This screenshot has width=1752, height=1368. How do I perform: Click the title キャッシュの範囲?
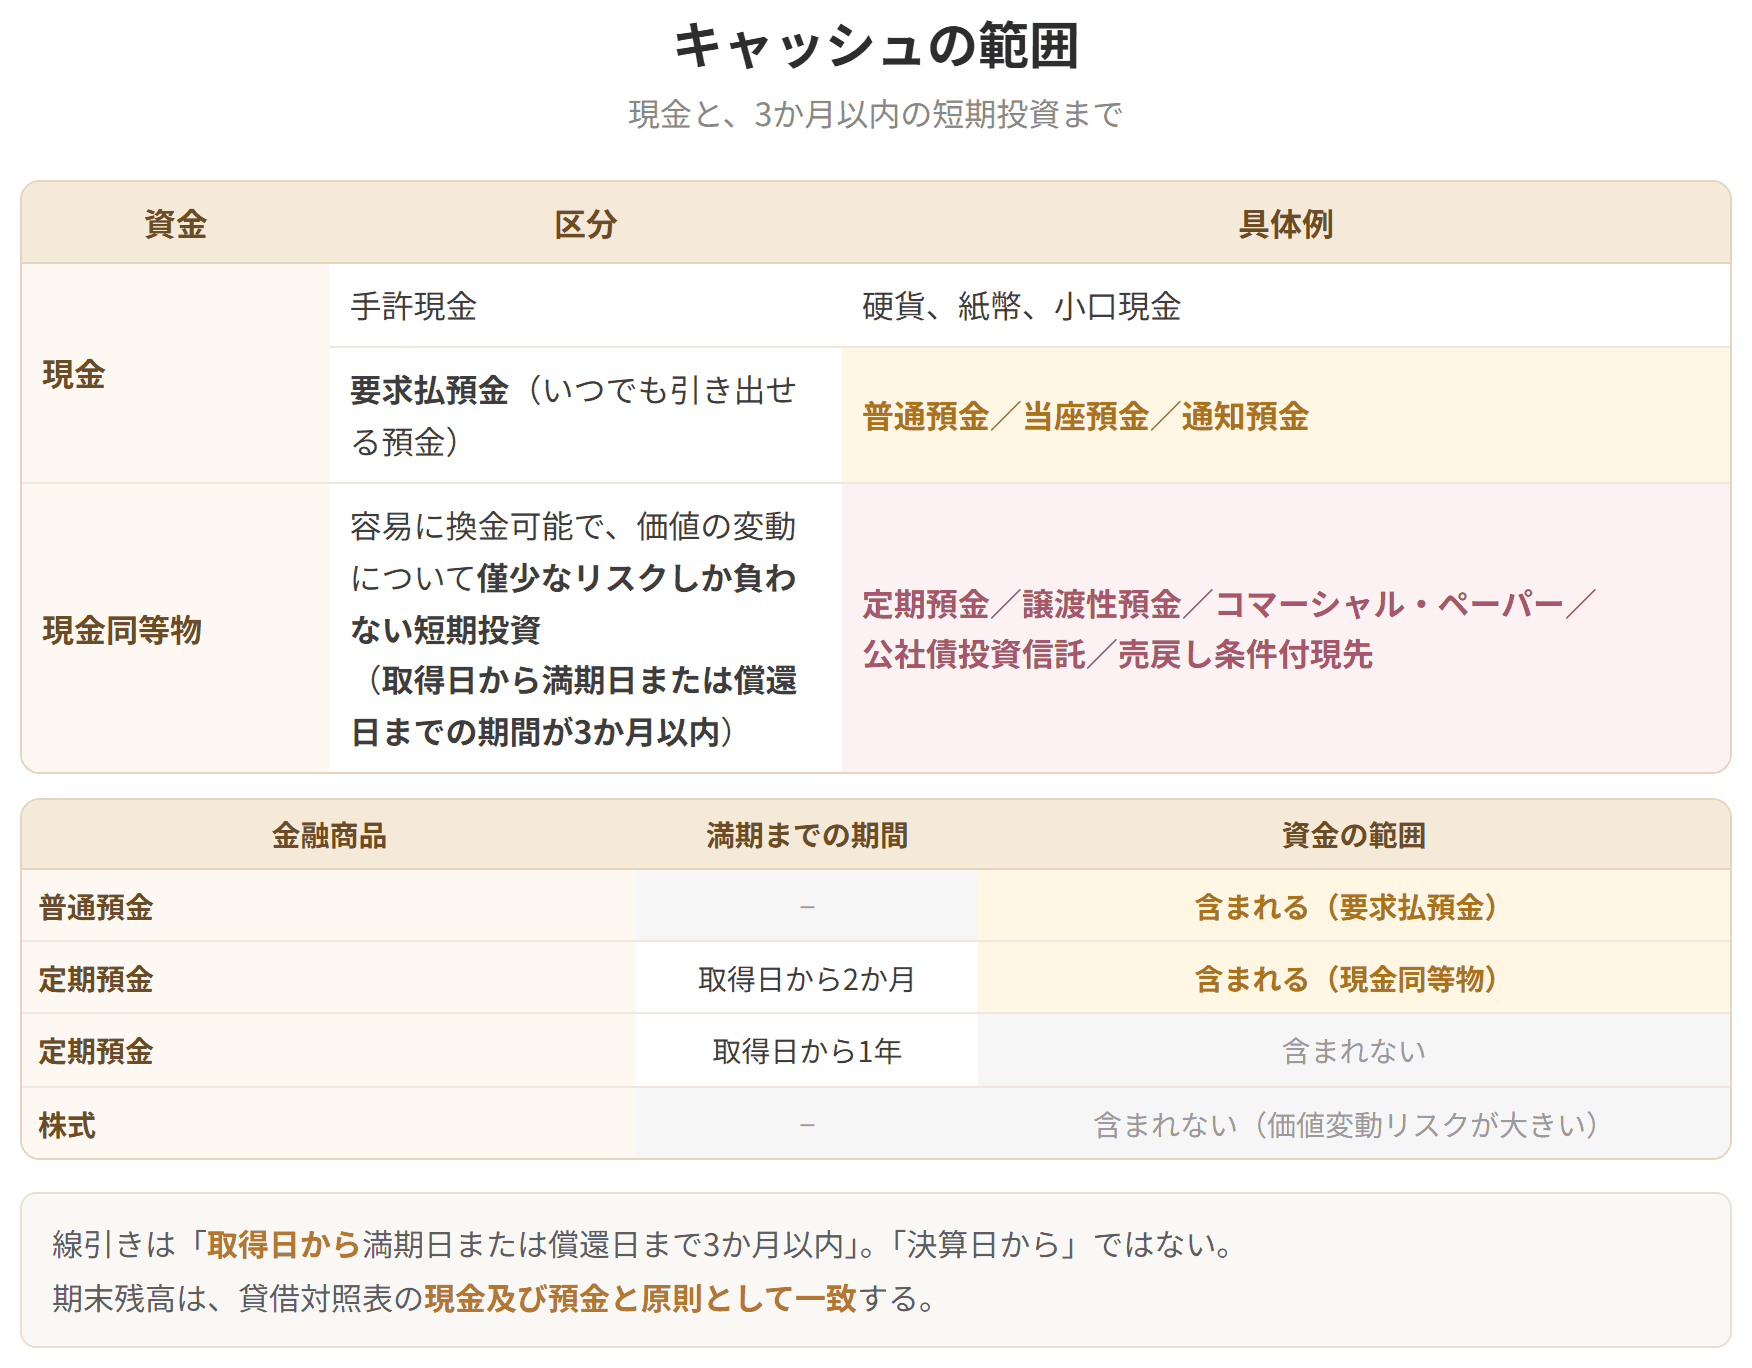876,46
